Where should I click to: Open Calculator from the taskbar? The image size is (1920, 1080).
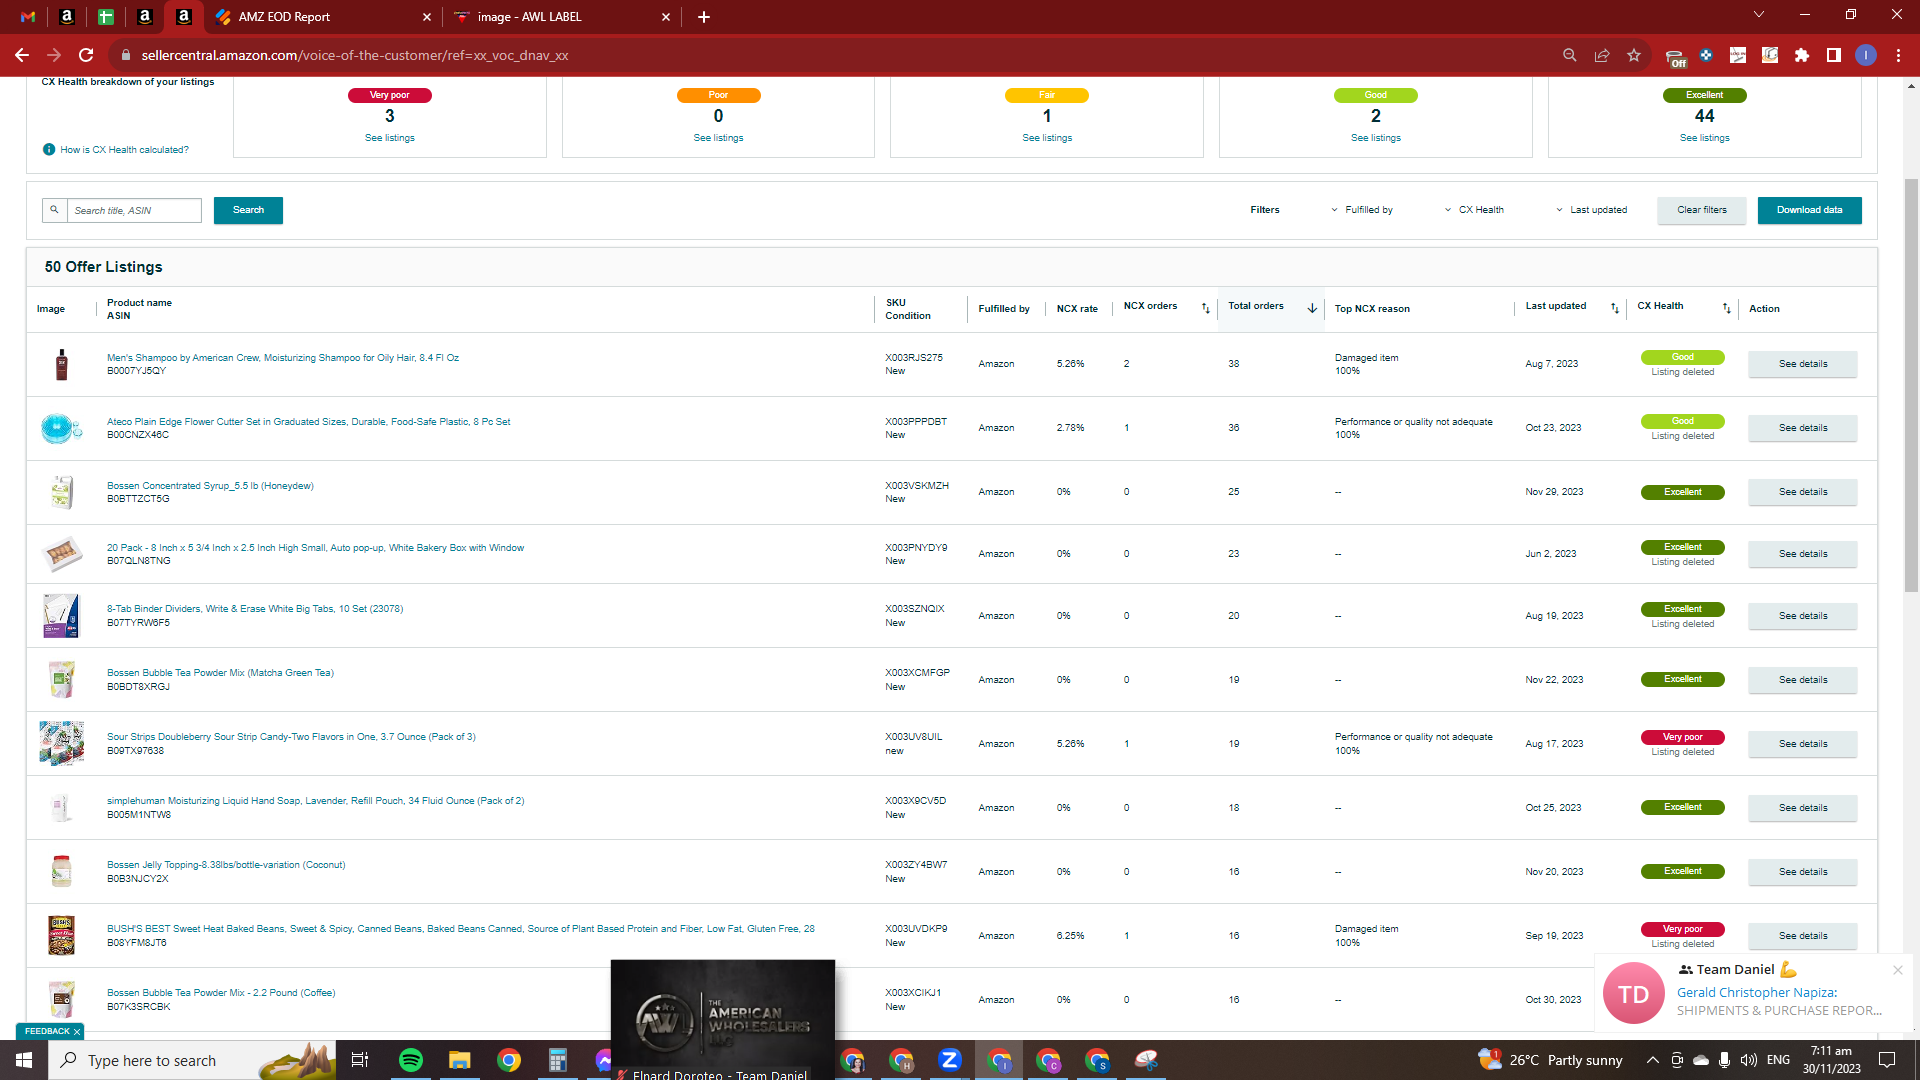click(558, 1060)
